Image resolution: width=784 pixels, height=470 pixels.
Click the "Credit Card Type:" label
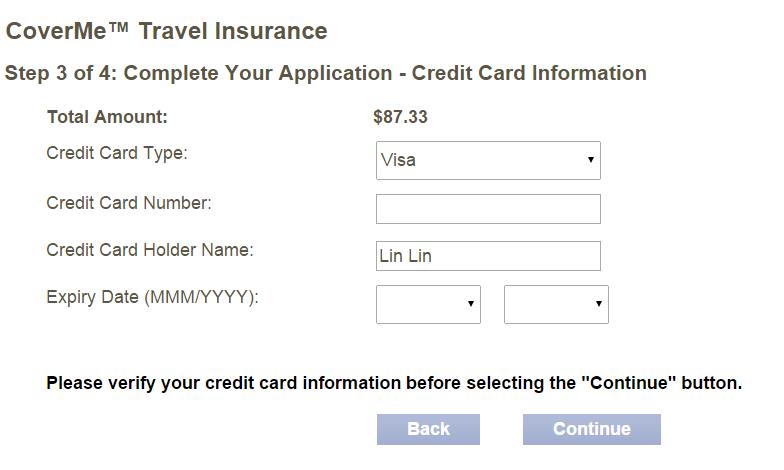[117, 154]
